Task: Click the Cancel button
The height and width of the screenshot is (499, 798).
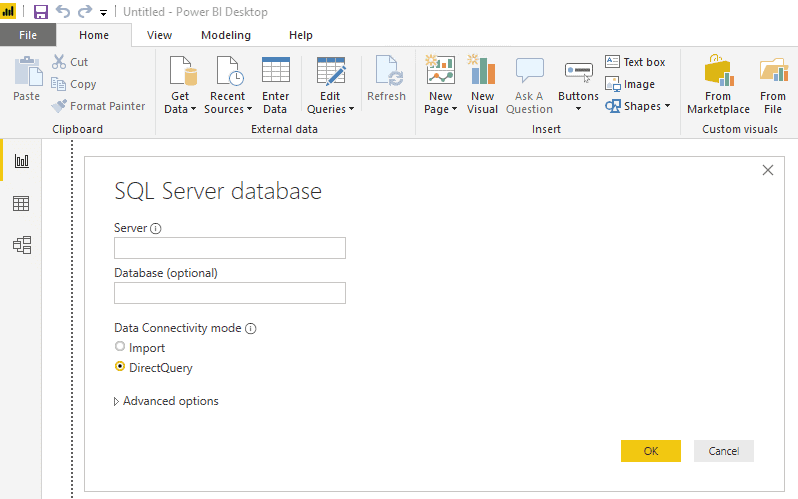Action: pyautogui.click(x=724, y=451)
